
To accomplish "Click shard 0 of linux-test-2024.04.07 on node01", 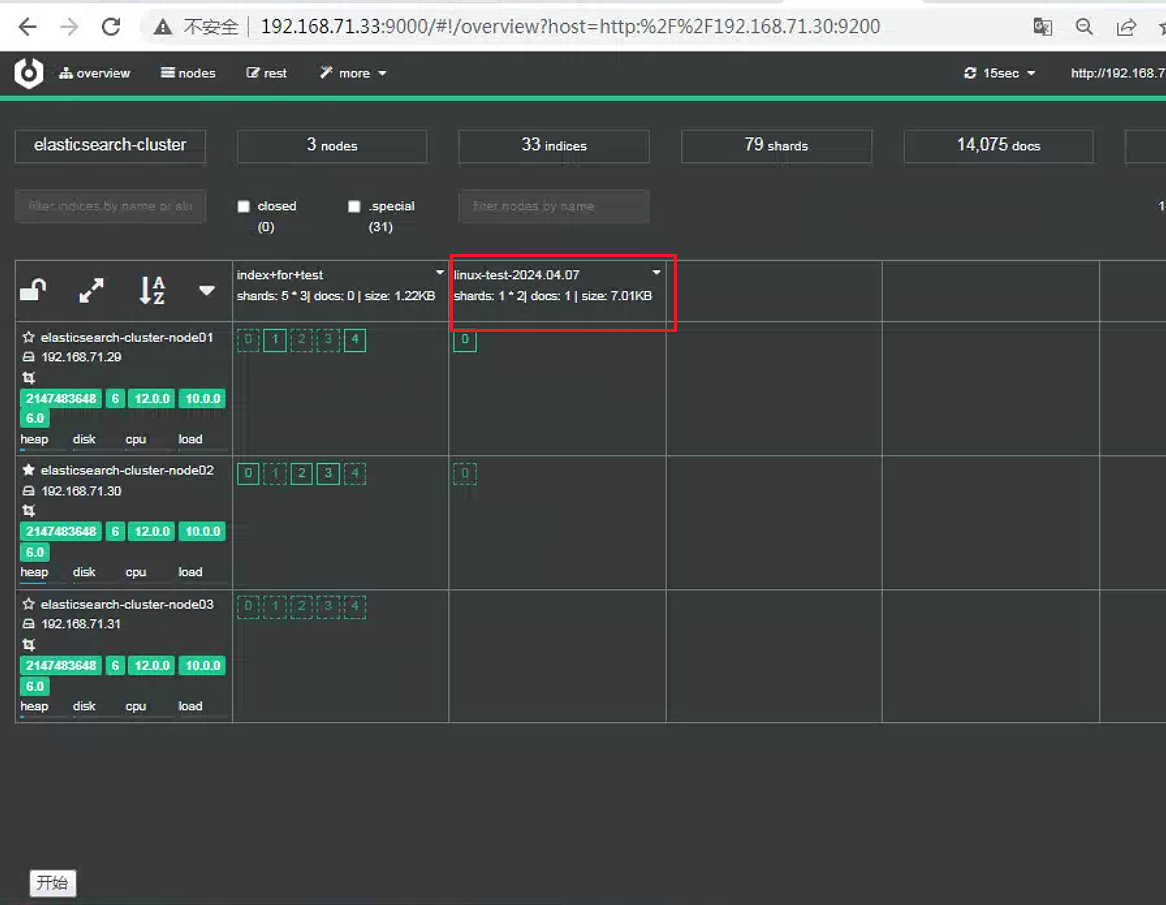I will pos(465,341).
